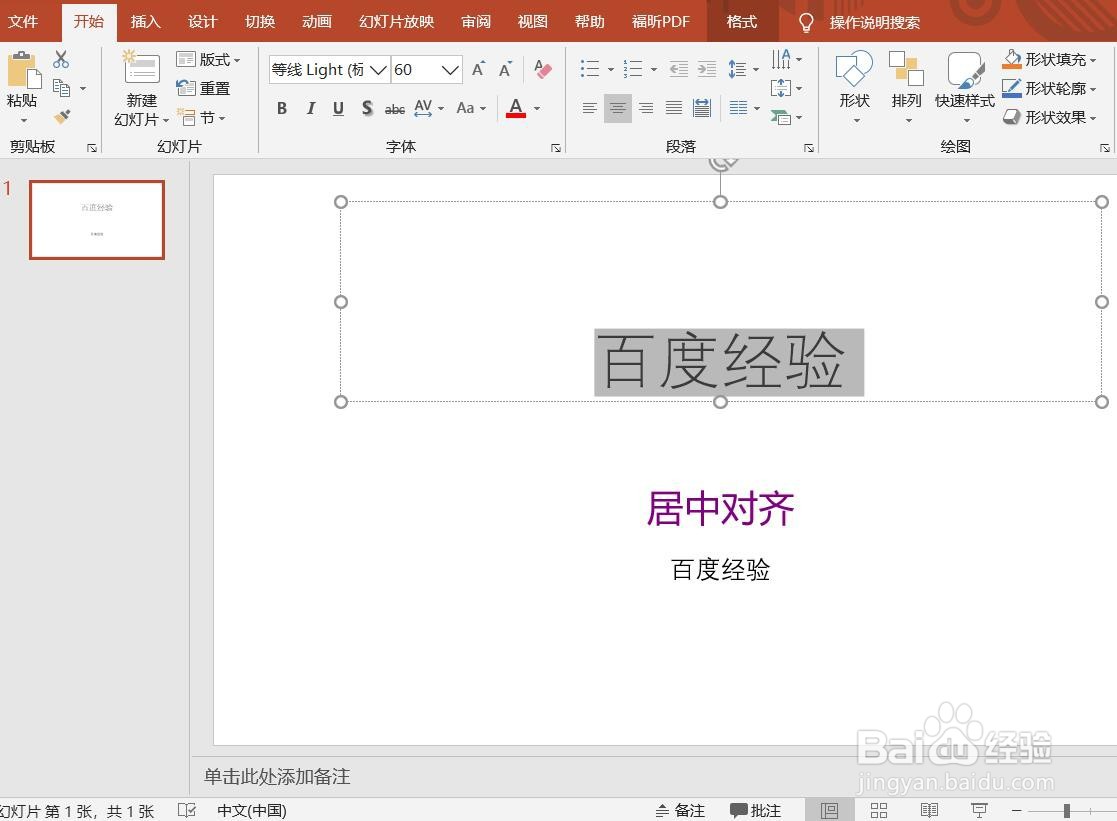Image resolution: width=1117 pixels, height=821 pixels.
Task: Start slideshow from status bar icon
Action: click(980, 810)
